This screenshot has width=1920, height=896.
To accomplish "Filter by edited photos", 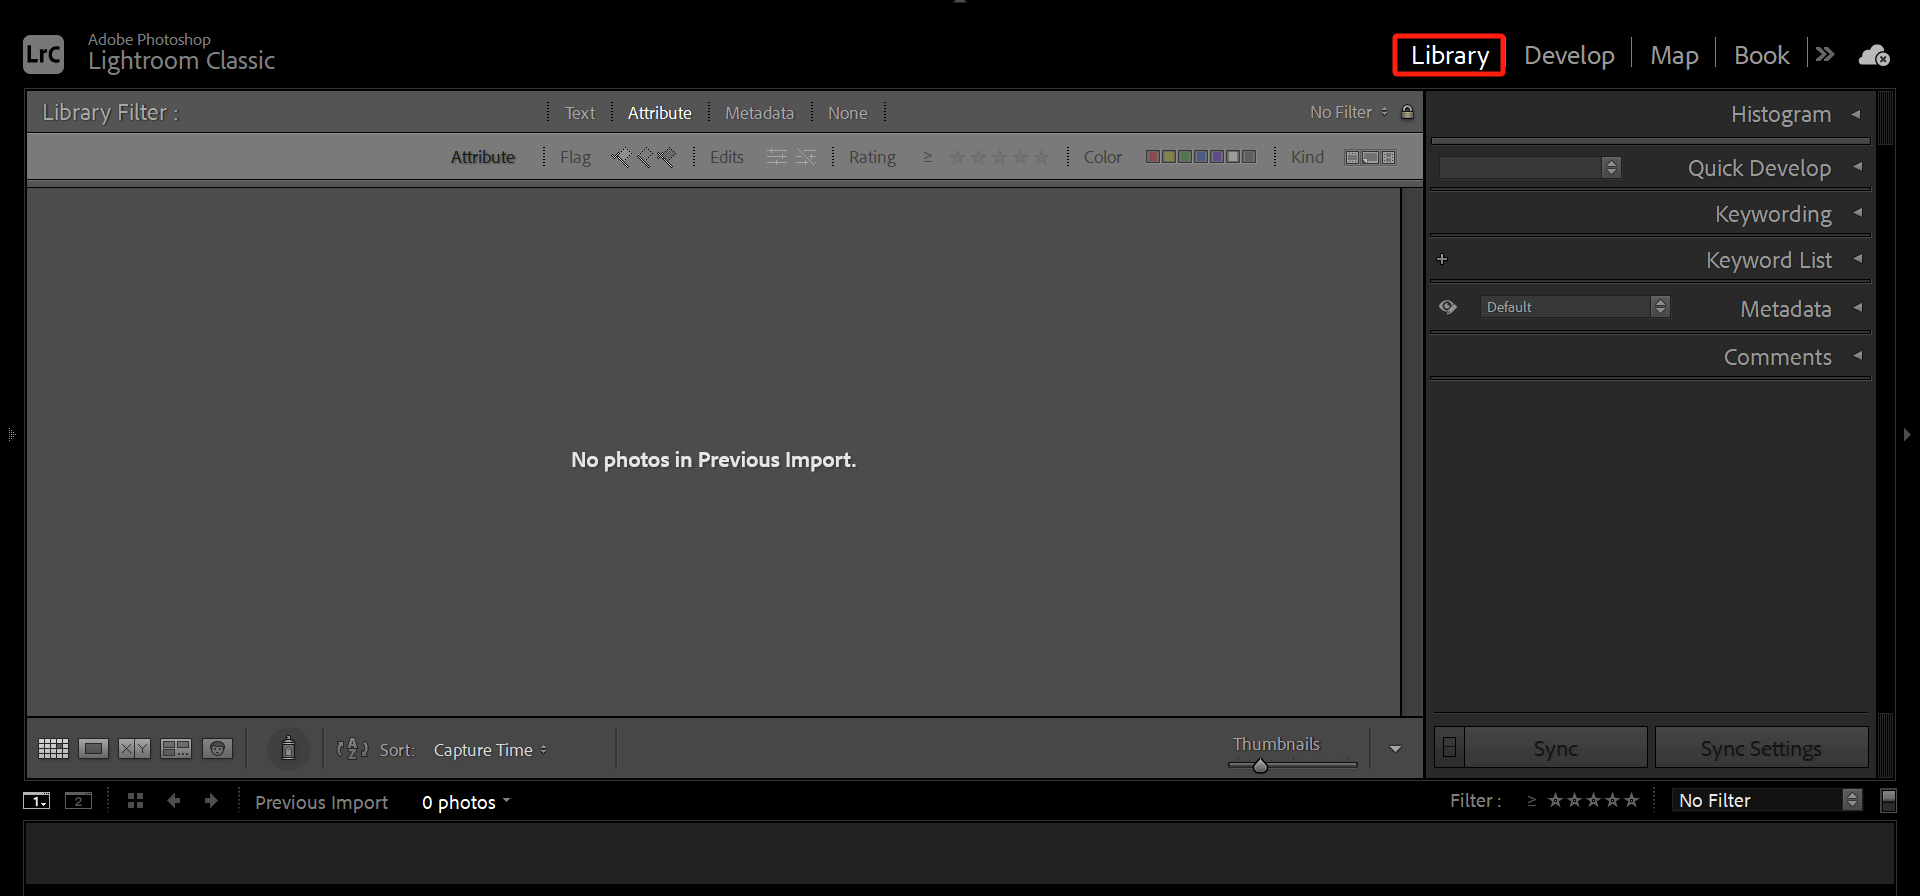I will click(776, 157).
